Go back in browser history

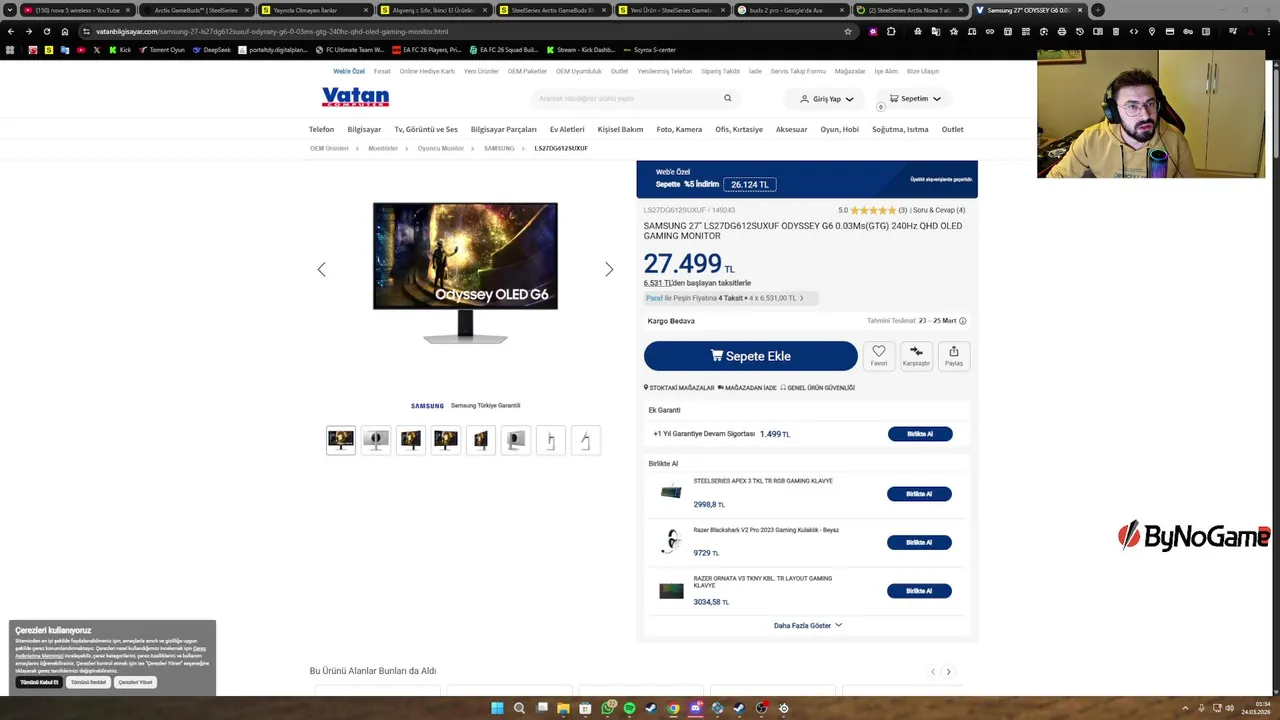pyautogui.click(x=11, y=31)
